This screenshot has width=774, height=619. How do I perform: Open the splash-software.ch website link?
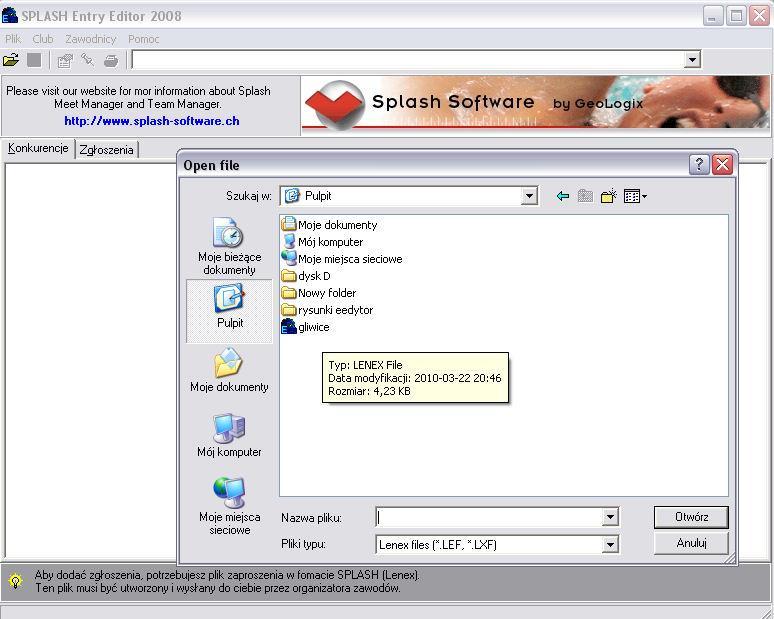click(x=152, y=121)
